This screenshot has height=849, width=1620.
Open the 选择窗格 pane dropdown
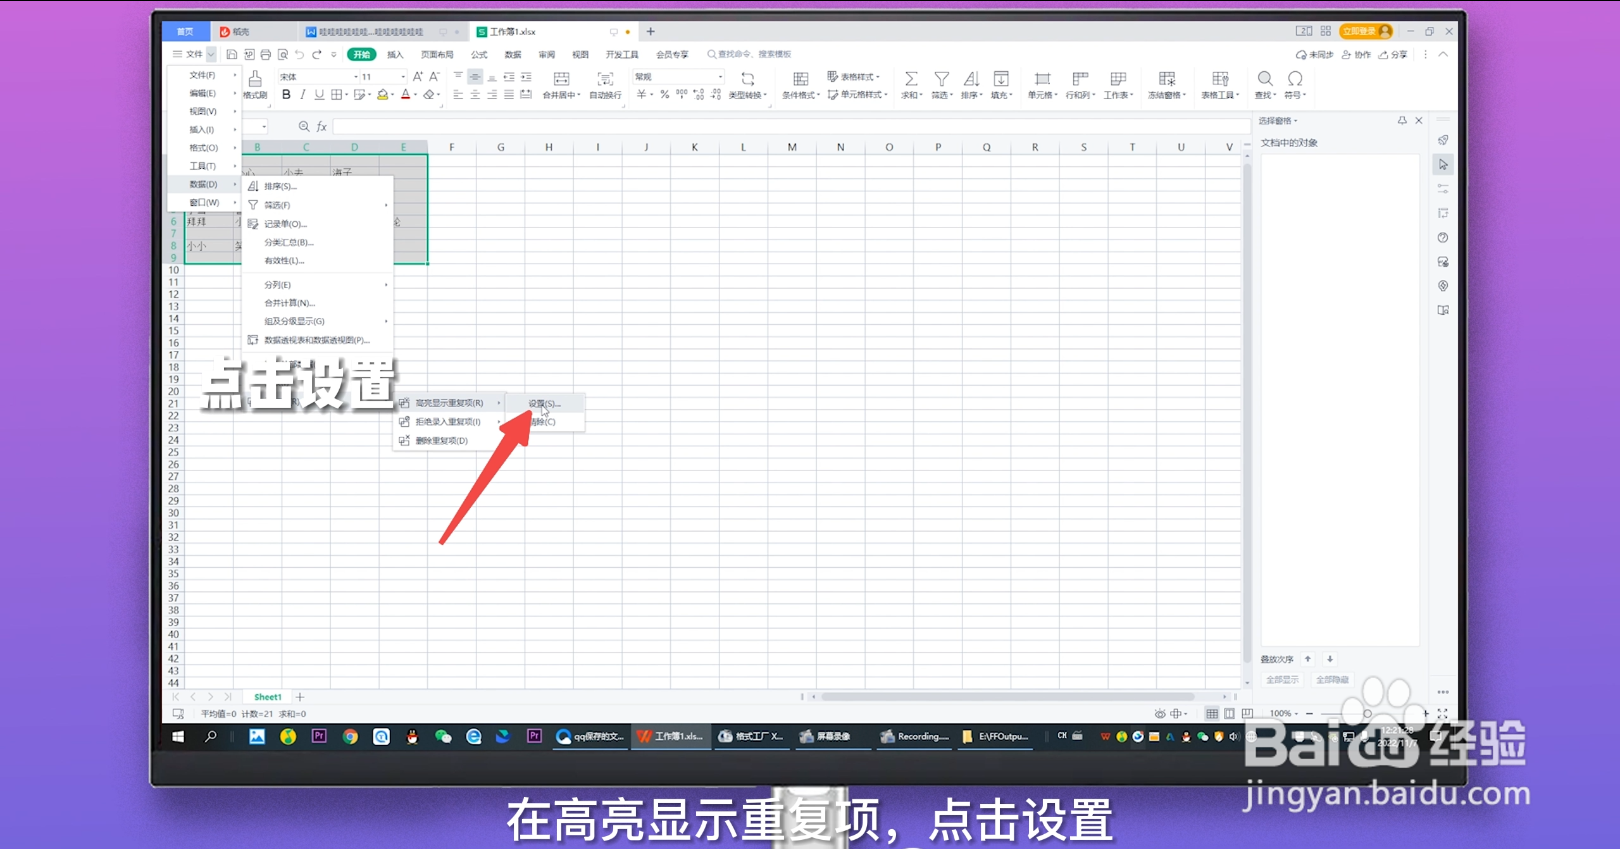[1278, 121]
